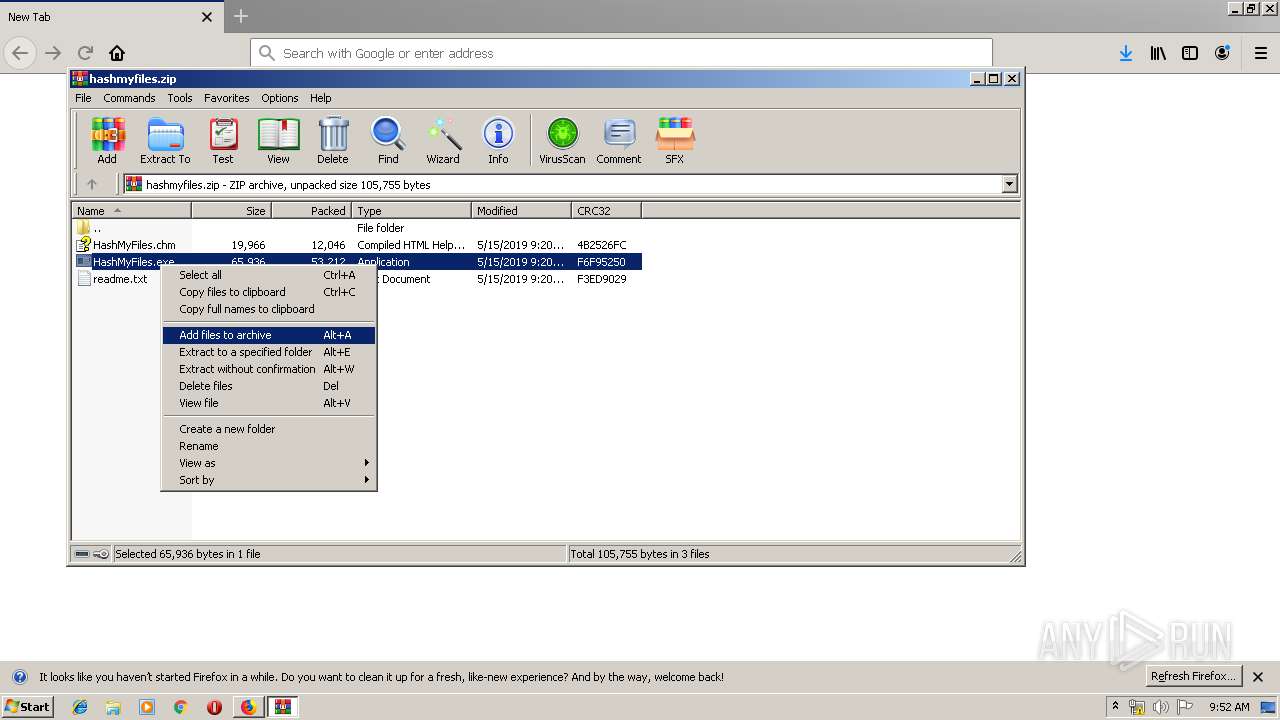Click the Refresh Firefox button

(x=1194, y=676)
